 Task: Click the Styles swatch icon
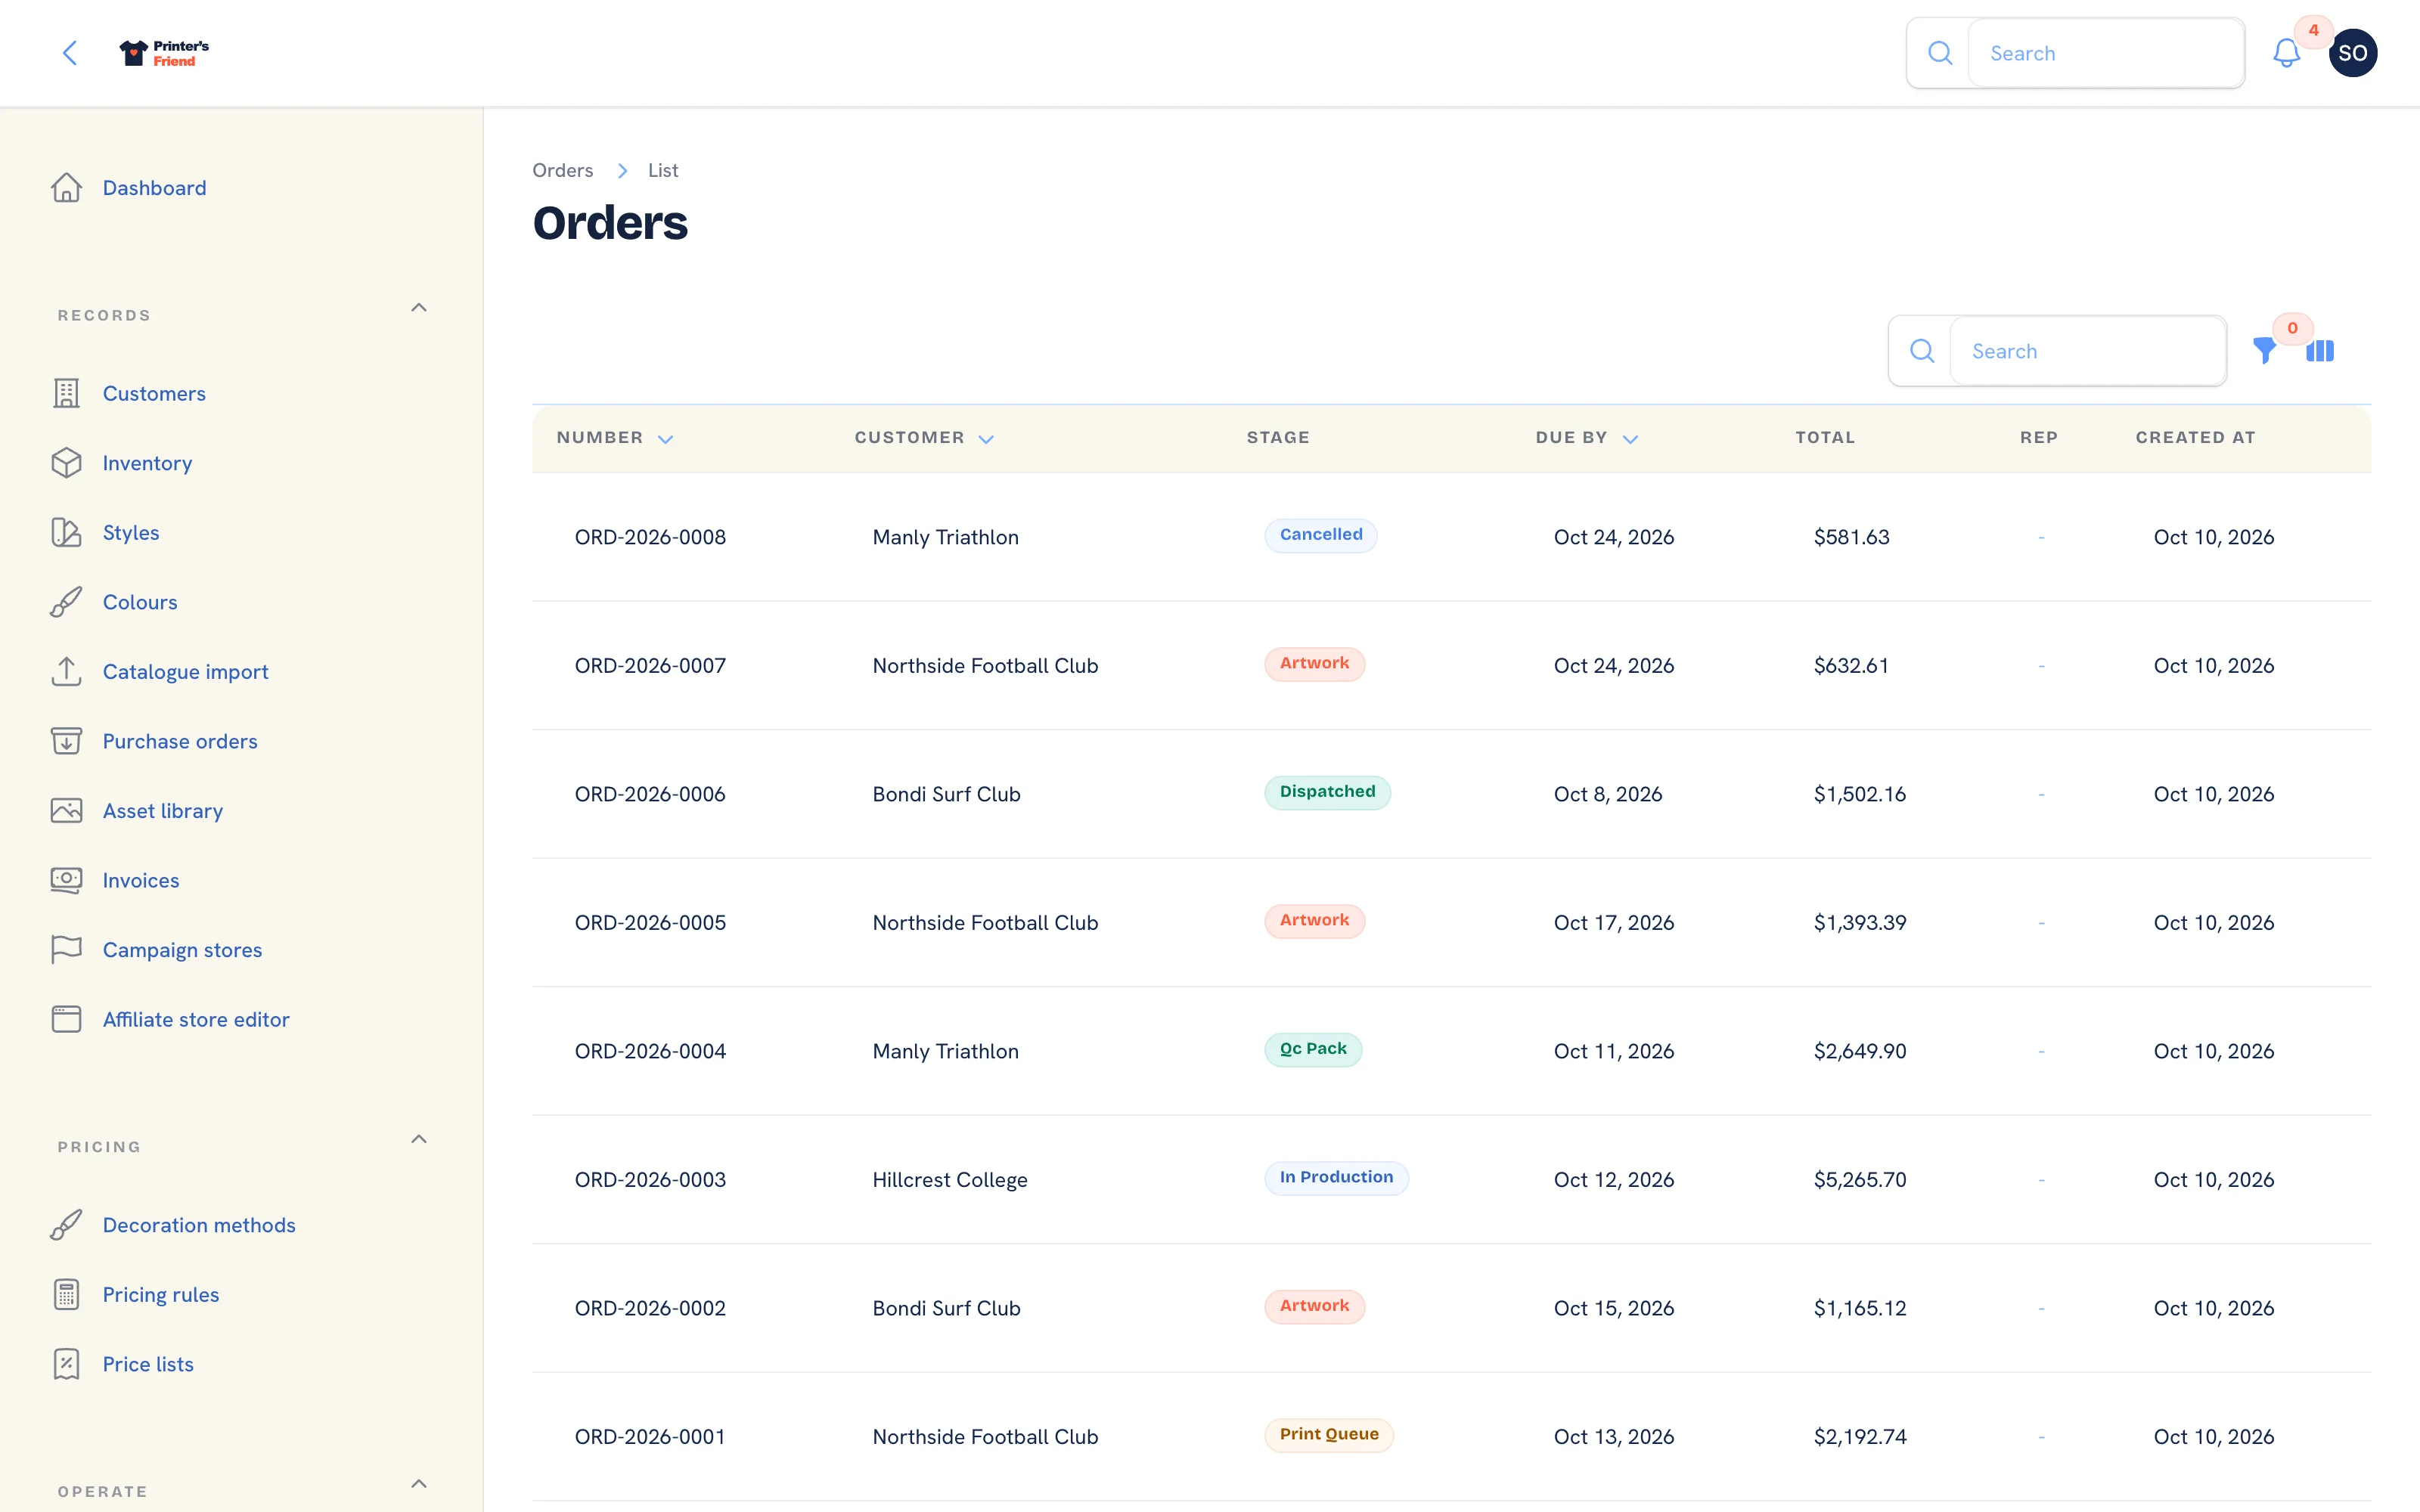66,533
